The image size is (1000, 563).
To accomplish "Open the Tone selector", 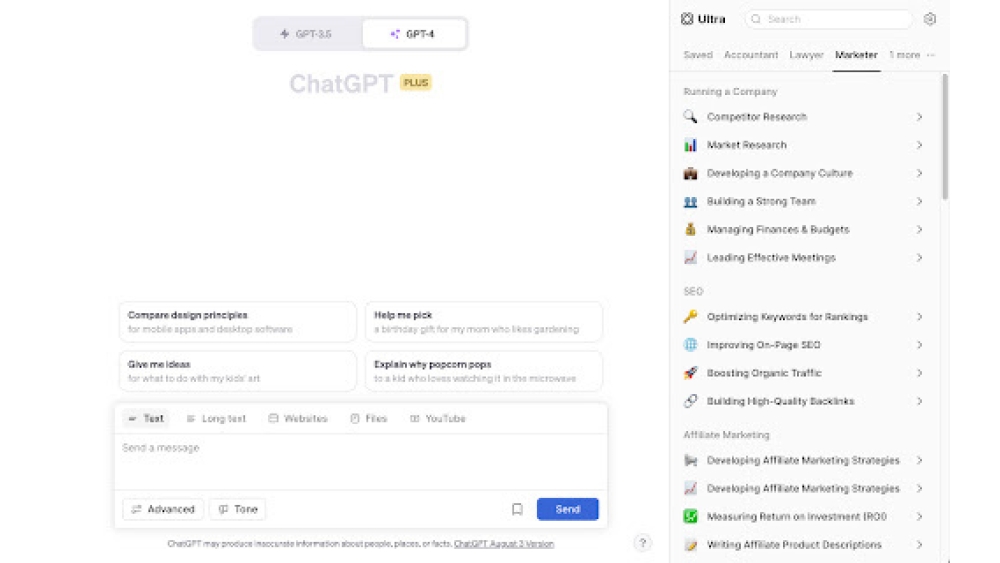I will (238, 509).
